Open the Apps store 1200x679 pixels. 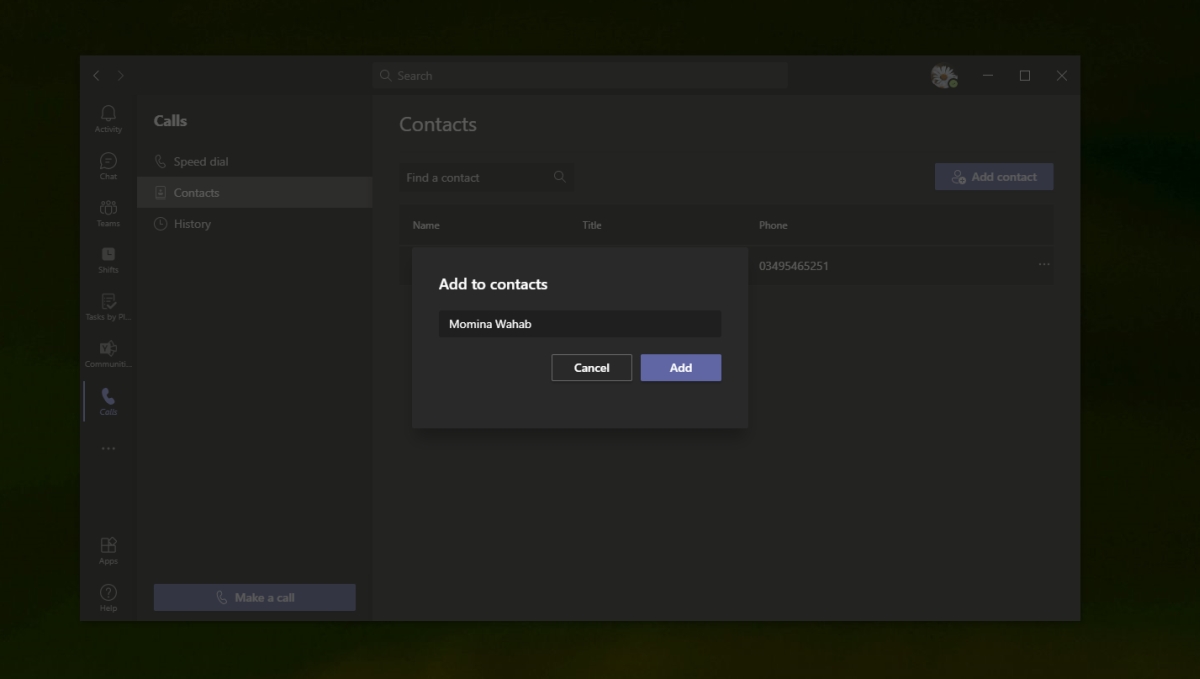click(x=108, y=550)
